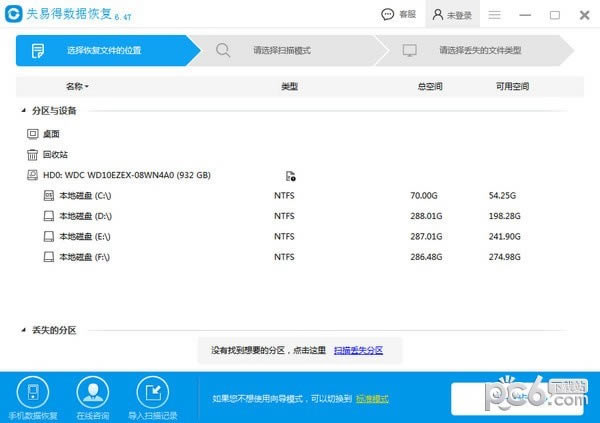Collapse the 丢失的分区 section
The image size is (600, 423).
point(23,330)
